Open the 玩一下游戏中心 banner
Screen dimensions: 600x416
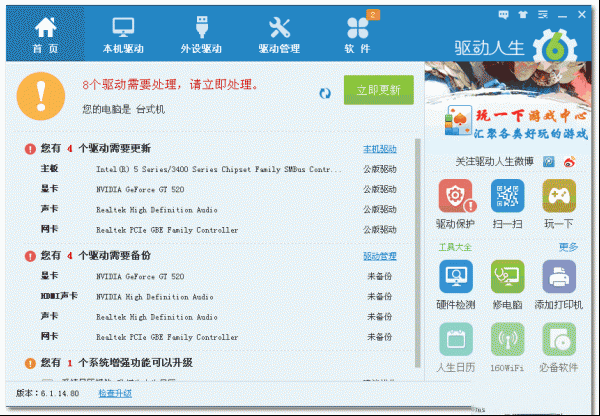click(508, 101)
